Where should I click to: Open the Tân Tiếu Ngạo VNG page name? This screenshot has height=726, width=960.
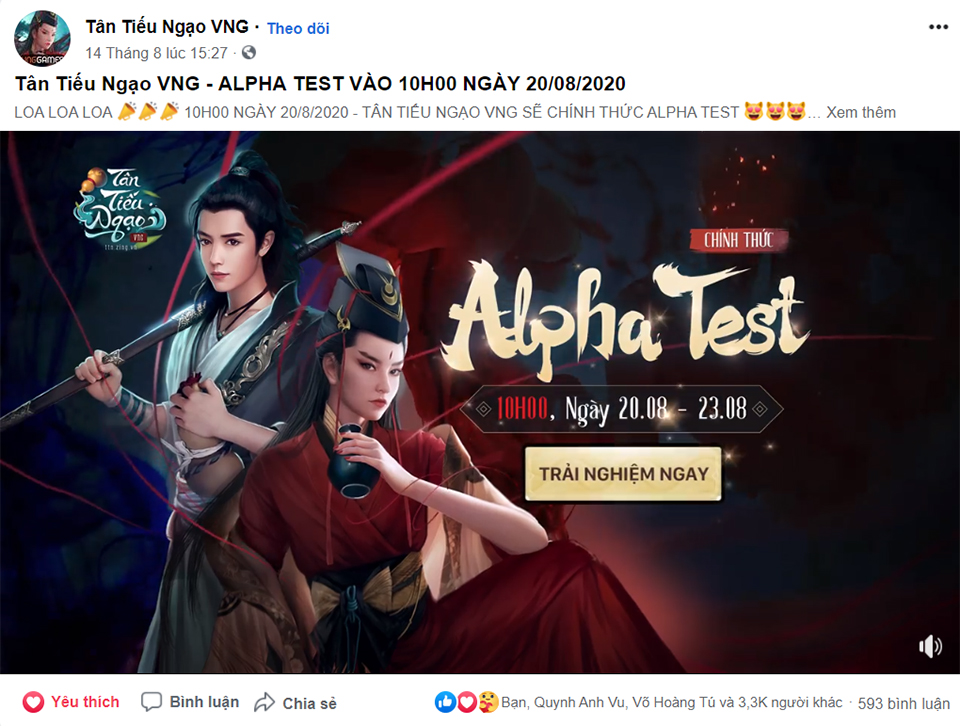point(167,27)
